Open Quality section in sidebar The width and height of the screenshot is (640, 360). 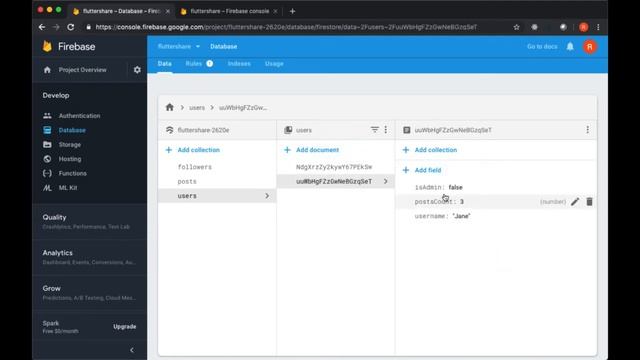[89, 221]
